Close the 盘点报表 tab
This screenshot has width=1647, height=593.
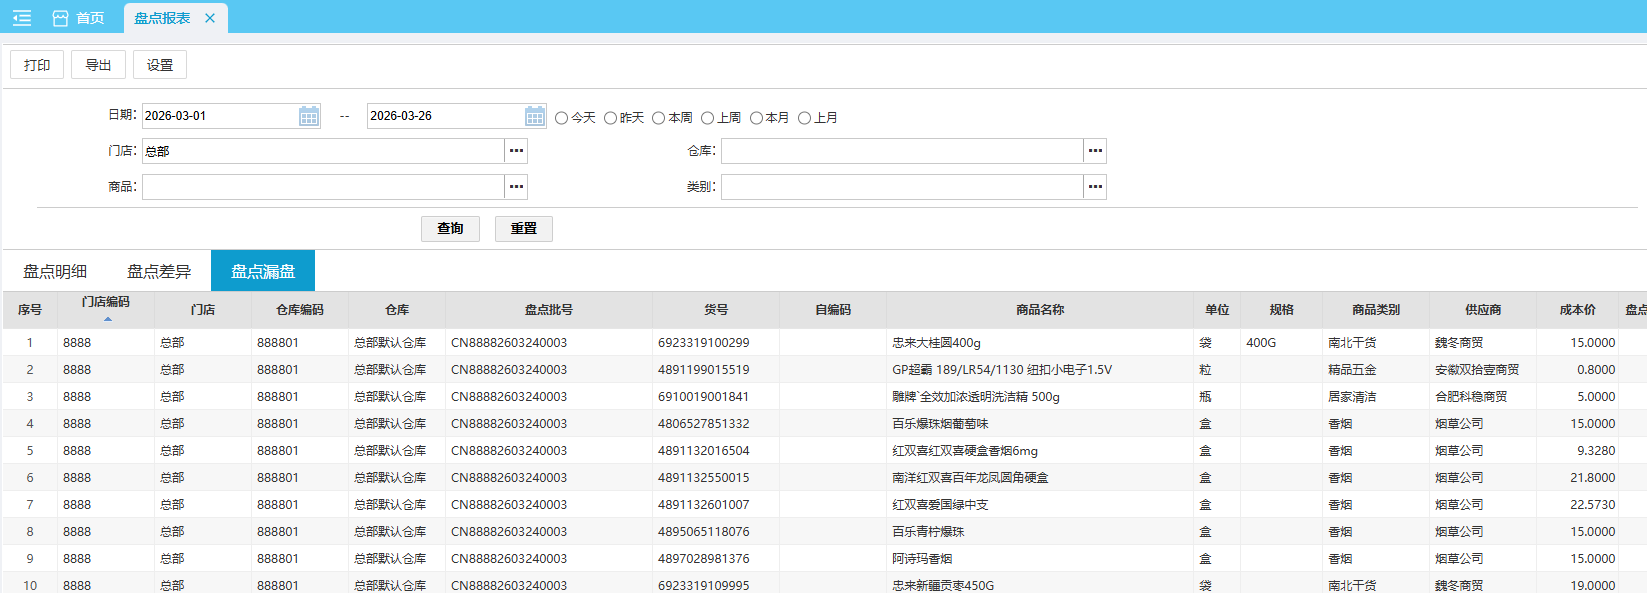point(210,18)
